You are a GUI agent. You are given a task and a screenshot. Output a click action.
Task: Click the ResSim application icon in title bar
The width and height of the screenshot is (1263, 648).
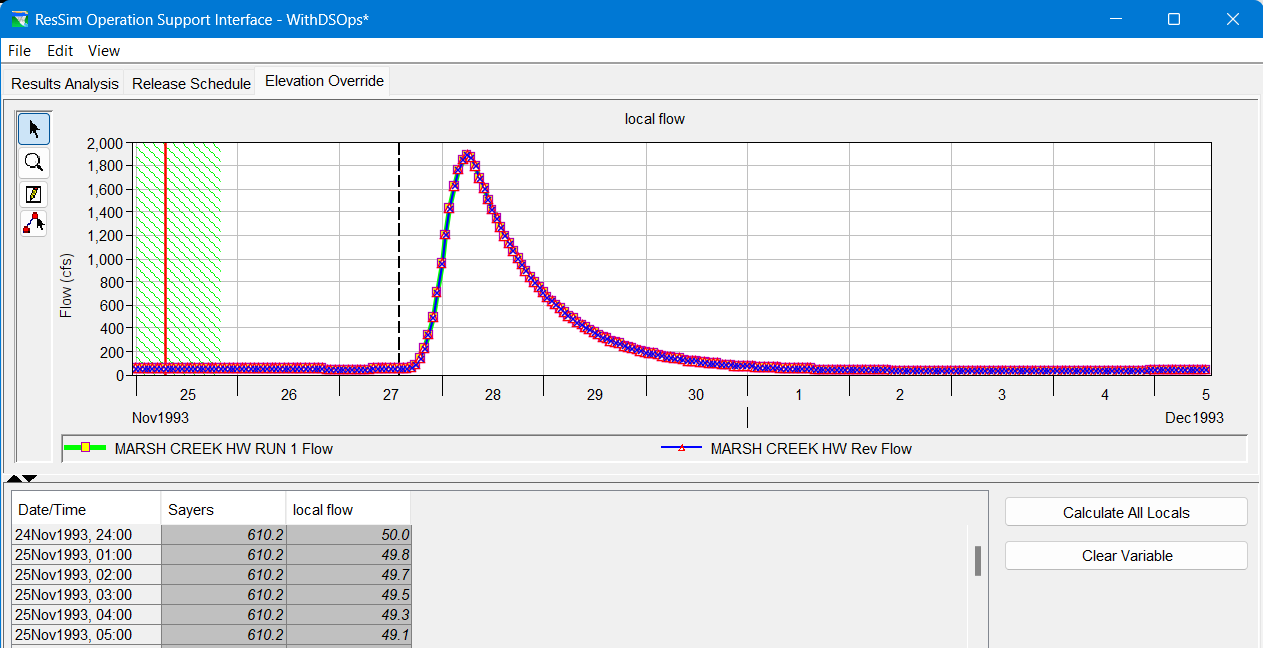(x=18, y=19)
